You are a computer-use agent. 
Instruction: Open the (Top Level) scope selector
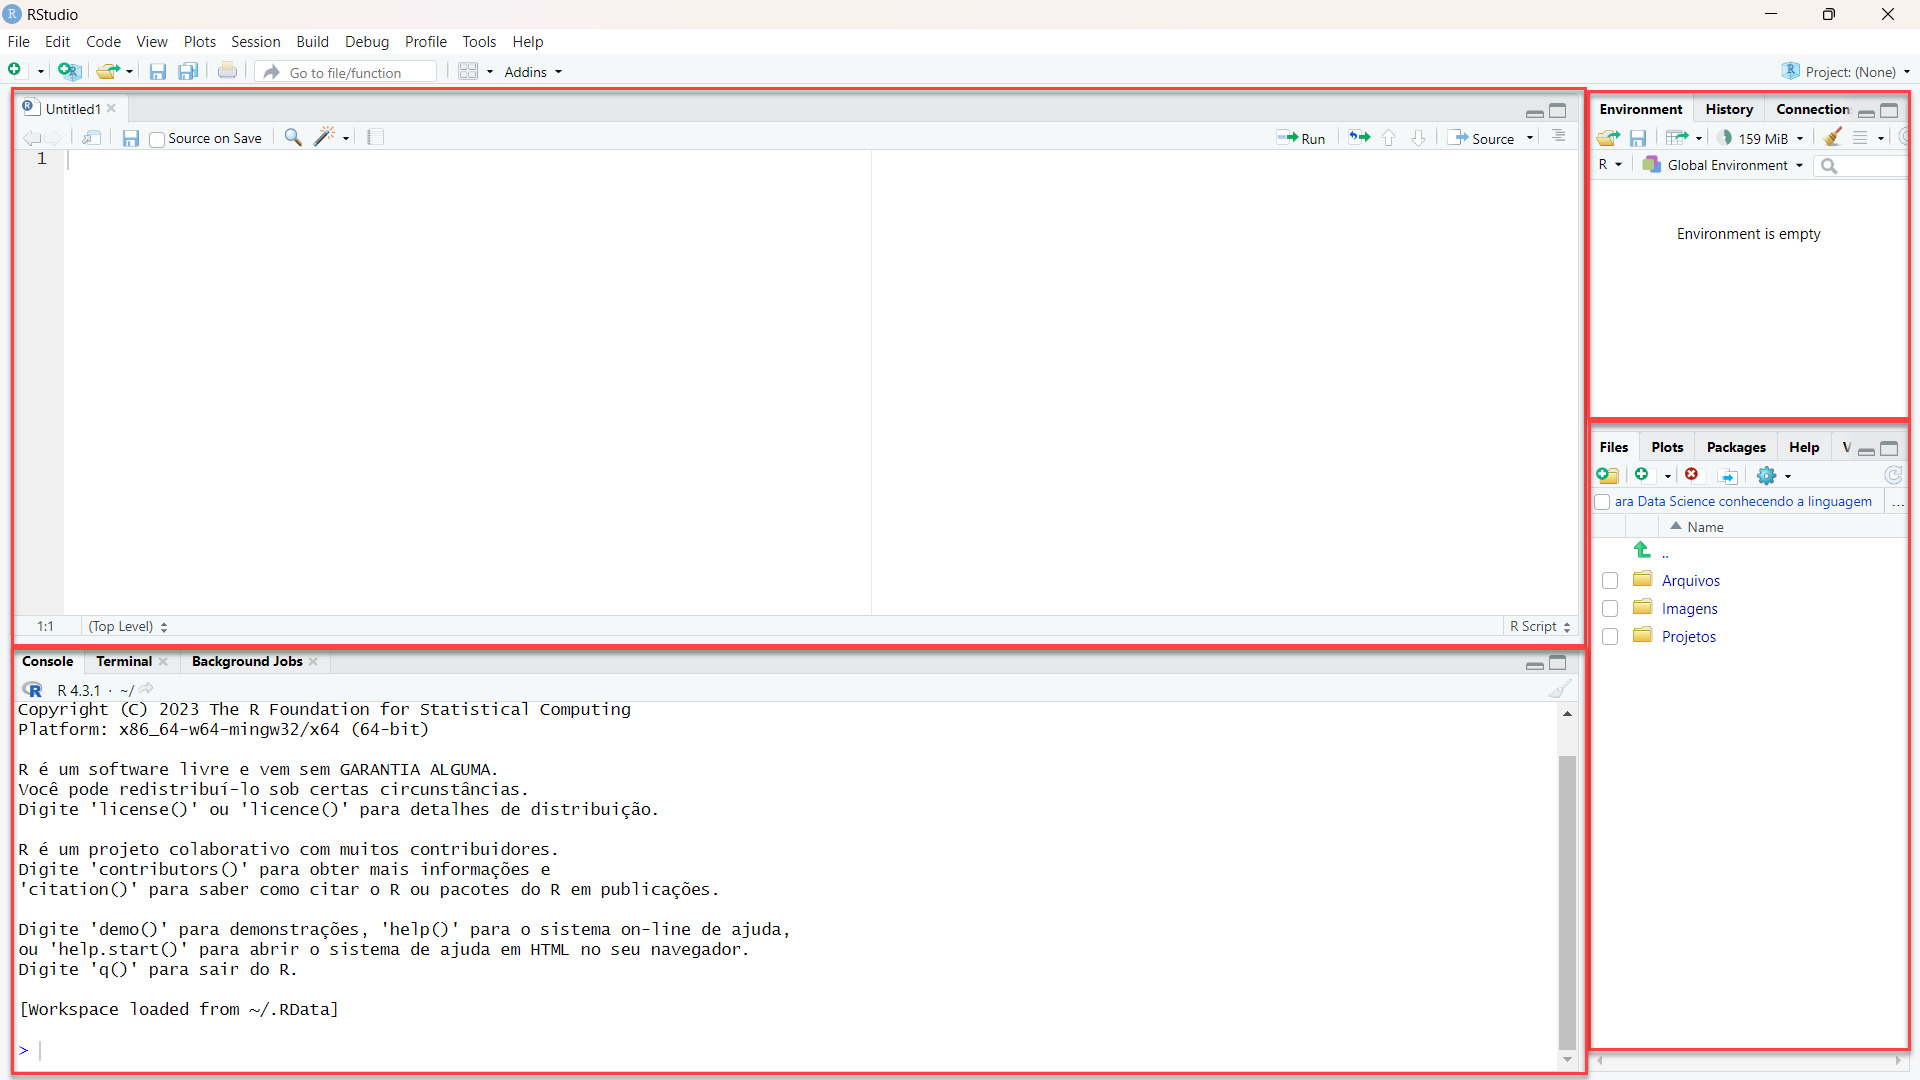click(128, 627)
